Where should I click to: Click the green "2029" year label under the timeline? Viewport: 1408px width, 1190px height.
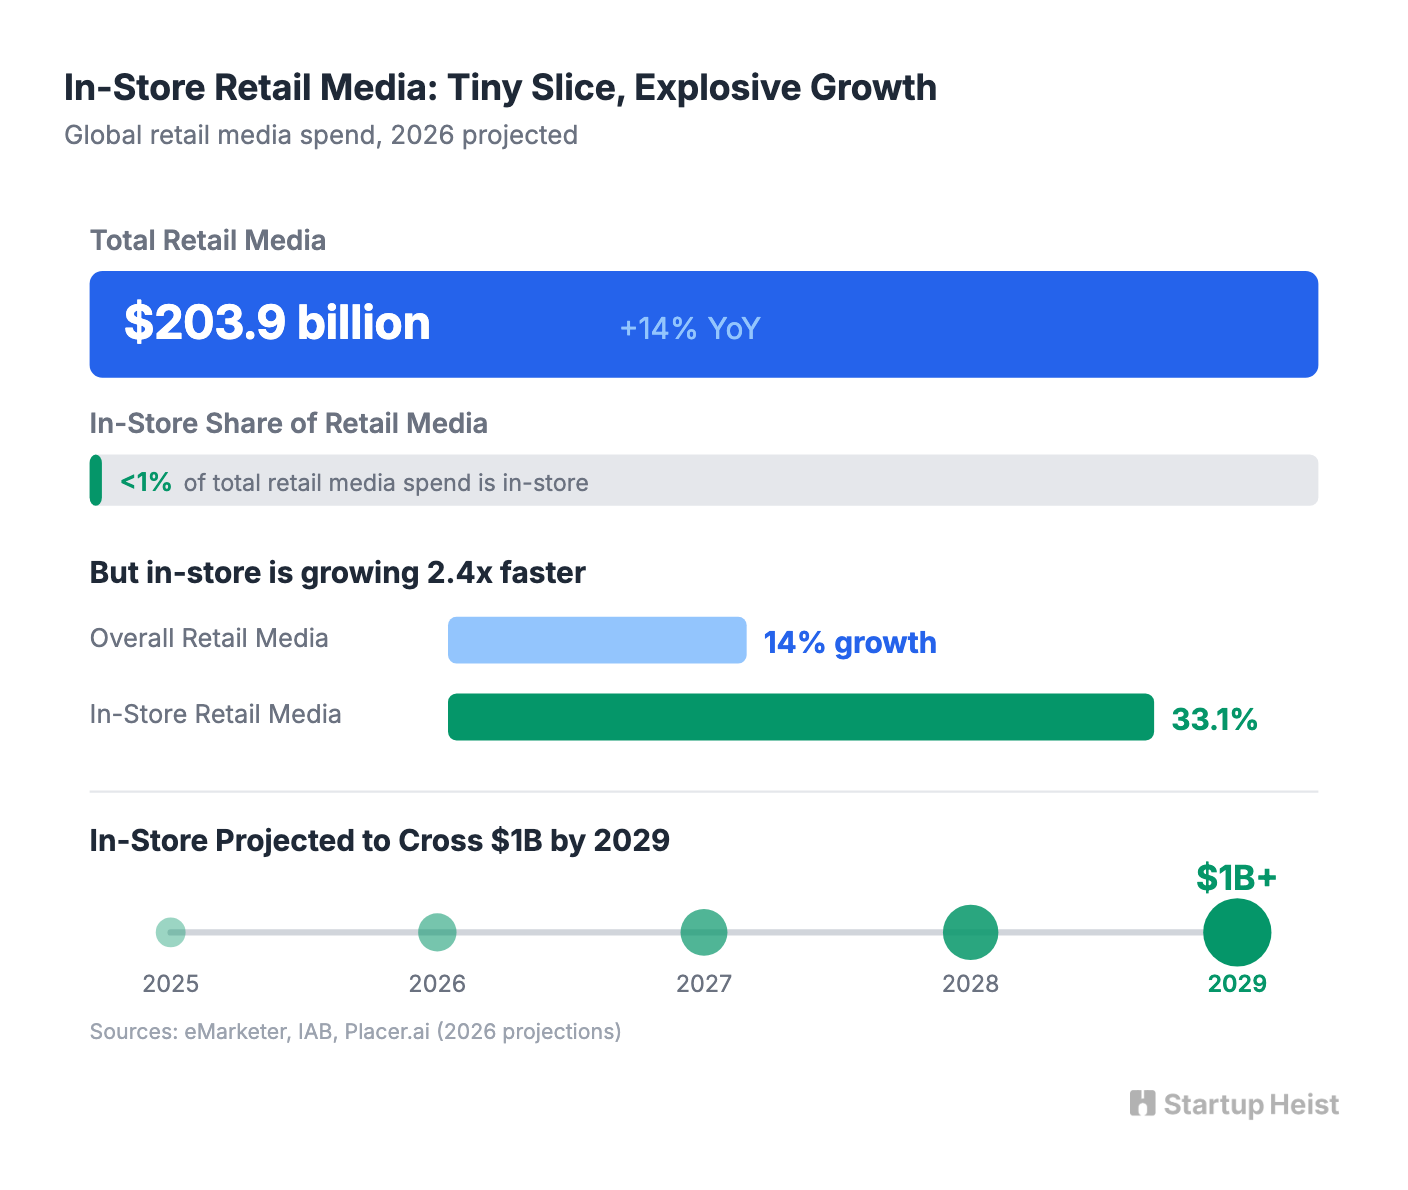pos(1237,984)
